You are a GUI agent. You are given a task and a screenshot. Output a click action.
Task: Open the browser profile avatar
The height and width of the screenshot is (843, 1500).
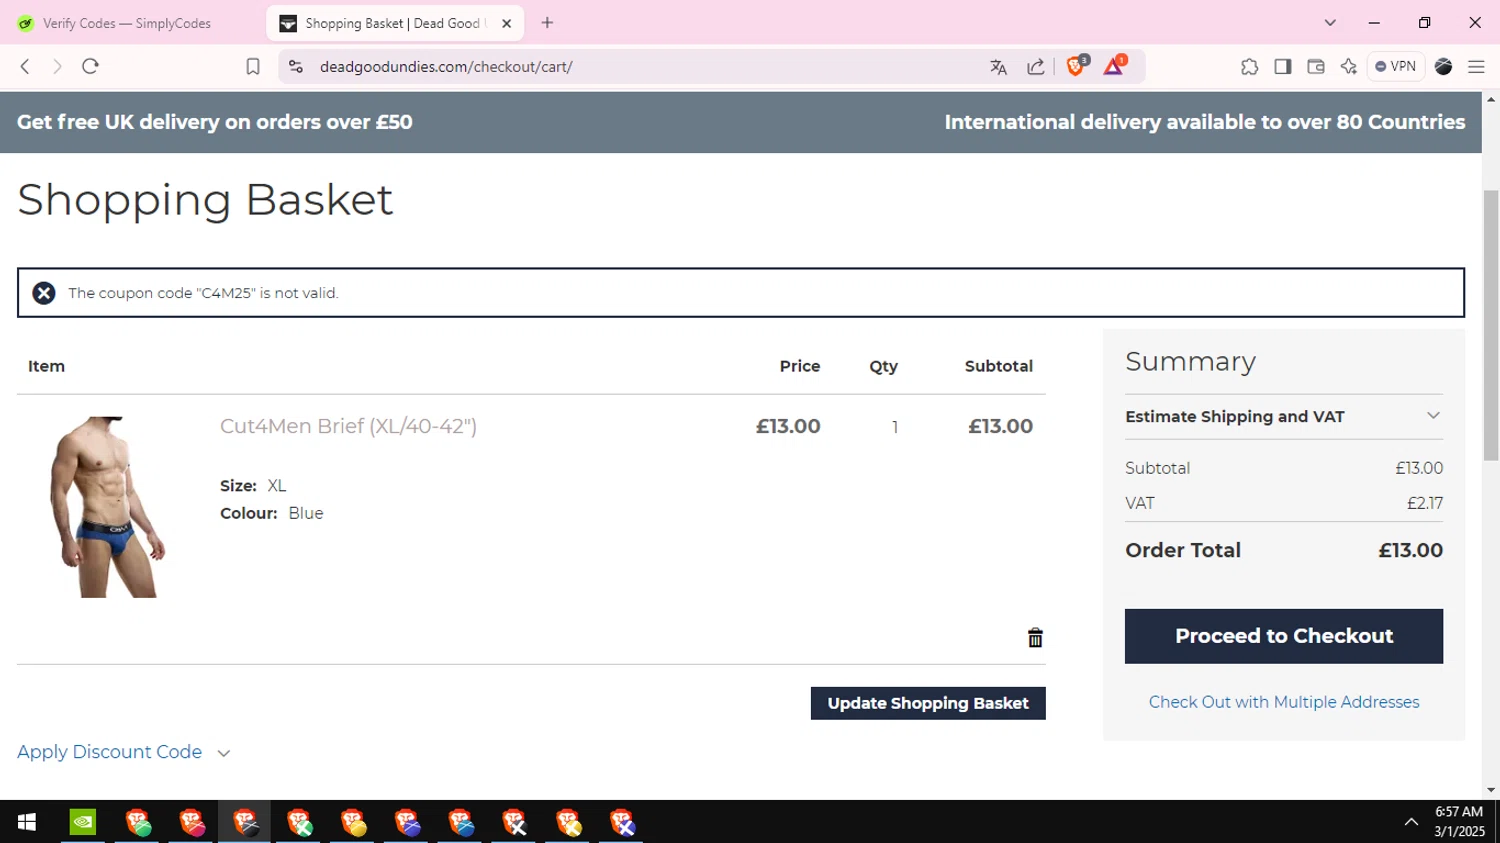[x=1443, y=67]
